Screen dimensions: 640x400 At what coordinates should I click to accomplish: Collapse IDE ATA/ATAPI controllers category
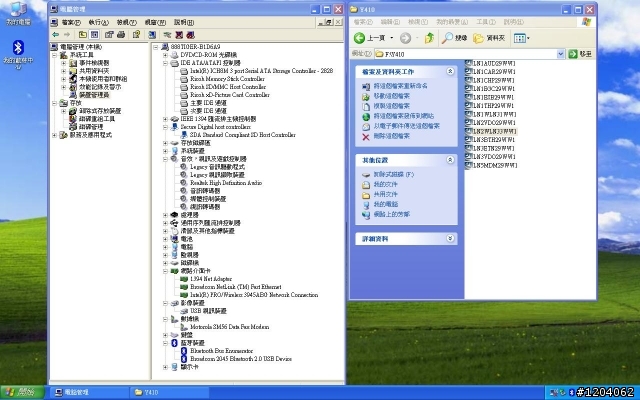point(165,63)
